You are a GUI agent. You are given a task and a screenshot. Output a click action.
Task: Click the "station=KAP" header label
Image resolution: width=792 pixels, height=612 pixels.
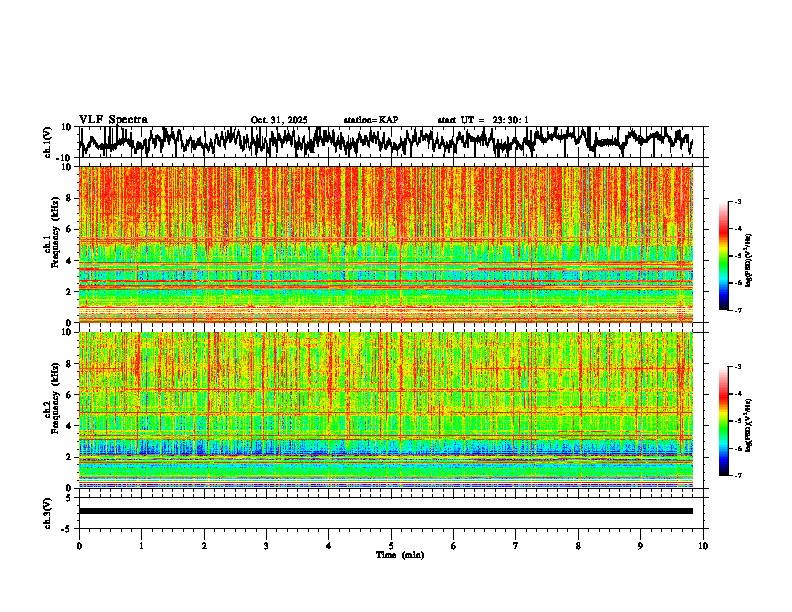click(x=371, y=120)
